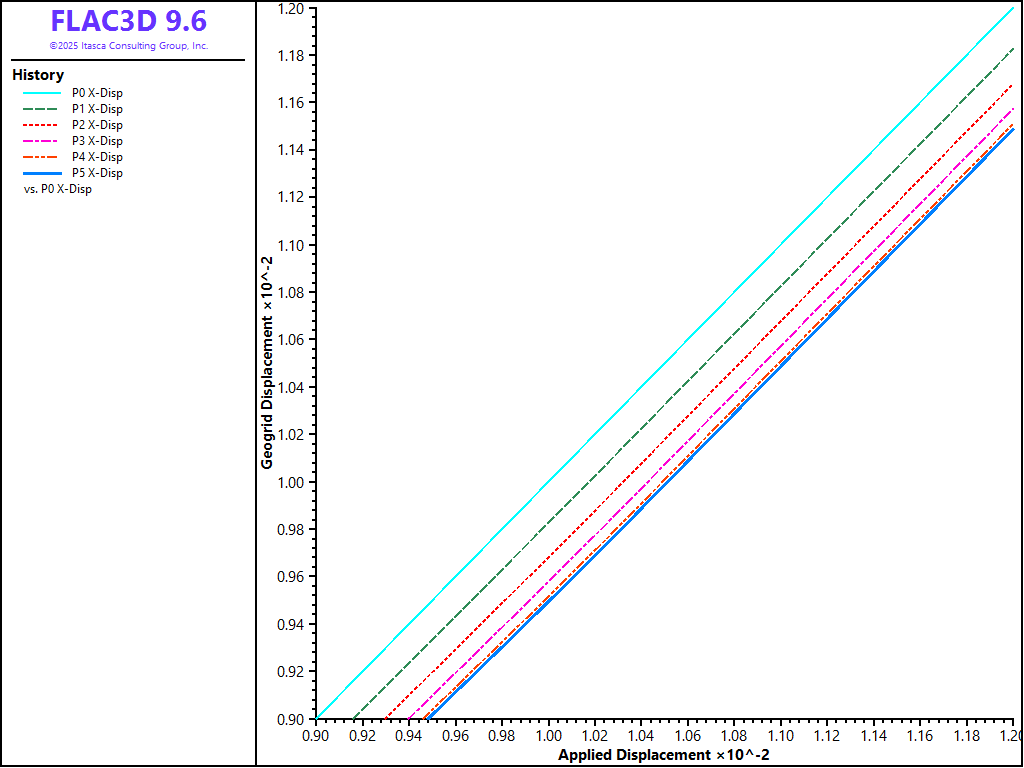
Task: Select the P1 X-Disp legend label
Action: 97,109
